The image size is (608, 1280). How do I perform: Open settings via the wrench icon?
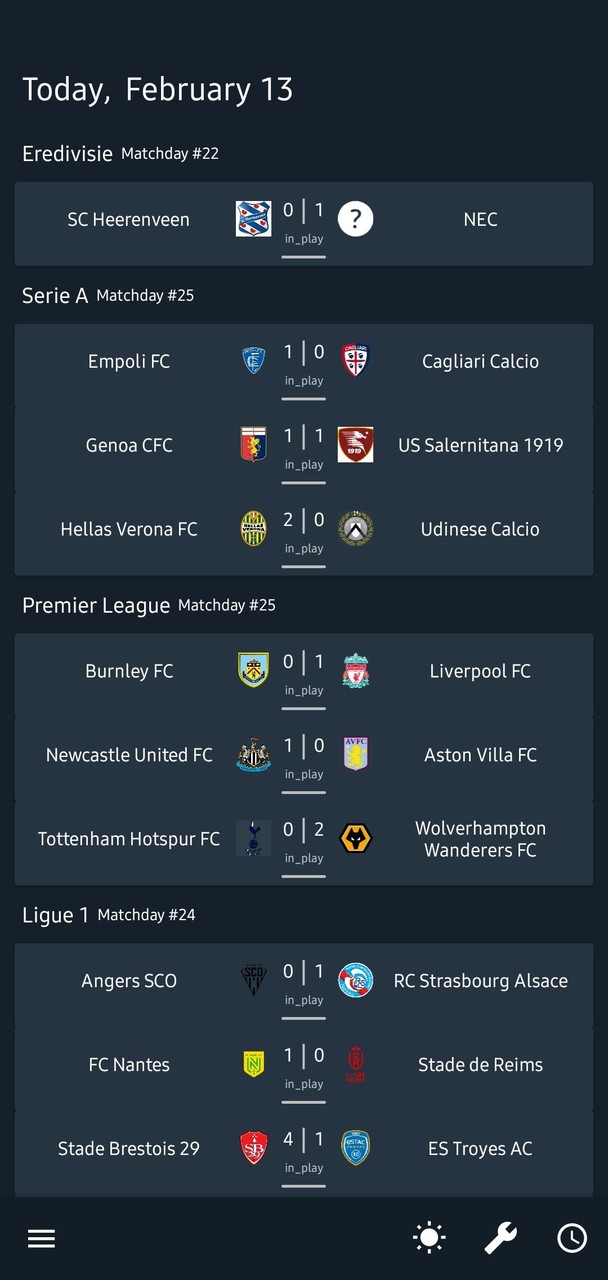click(500, 1237)
